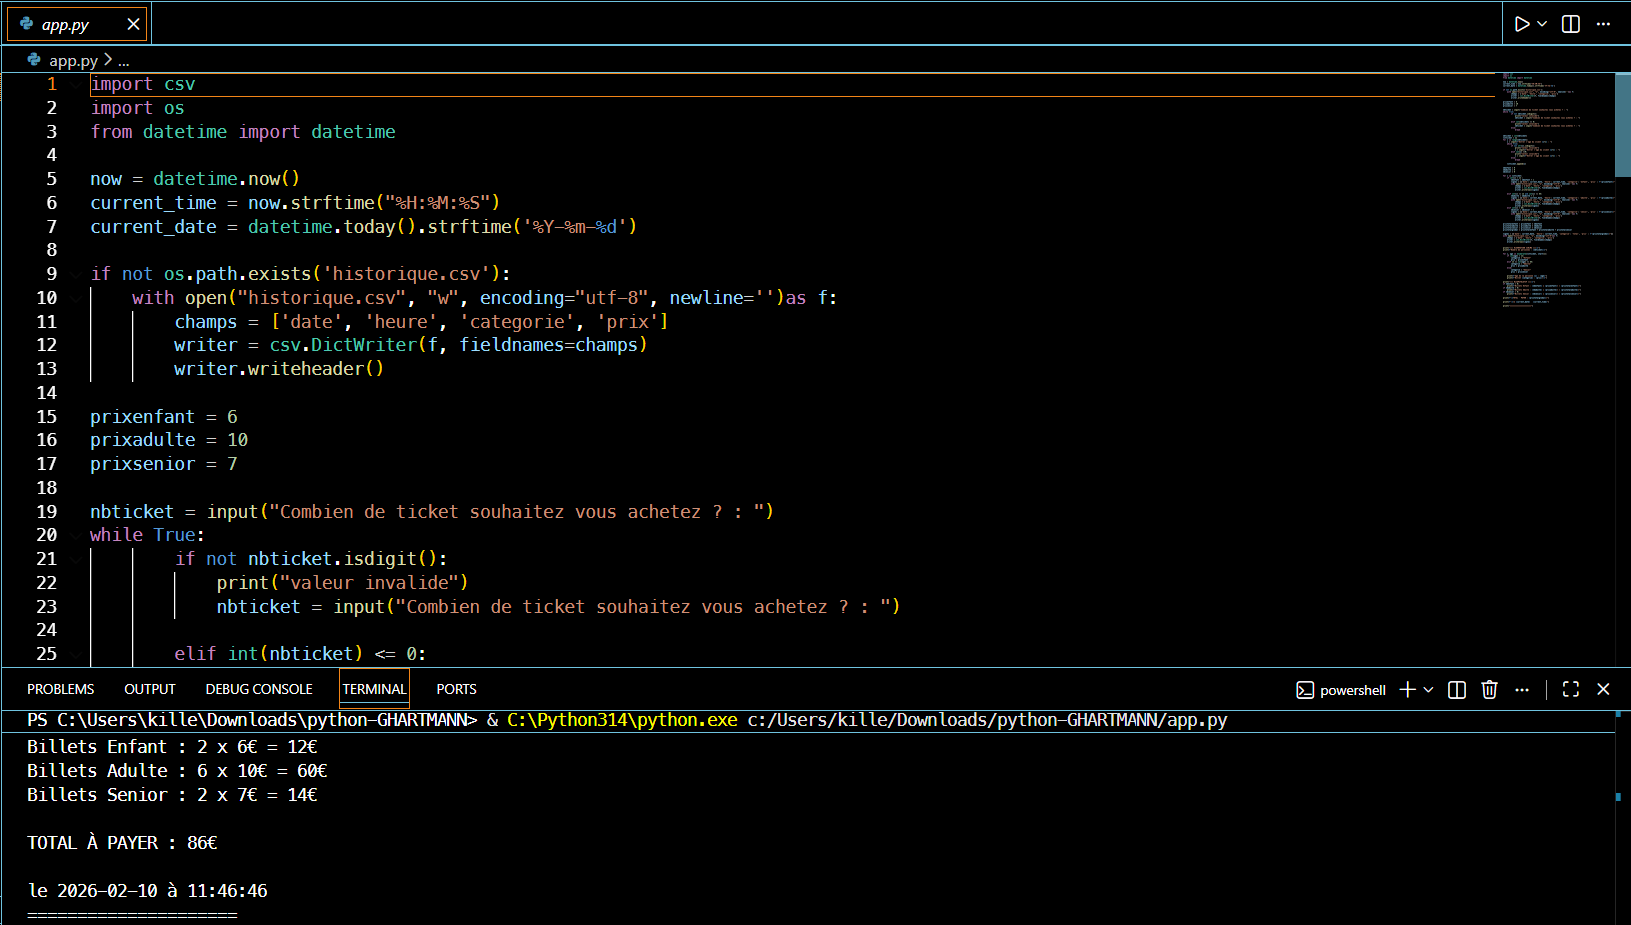
Task: Select the app.py editor tab
Action: pyautogui.click(x=66, y=24)
